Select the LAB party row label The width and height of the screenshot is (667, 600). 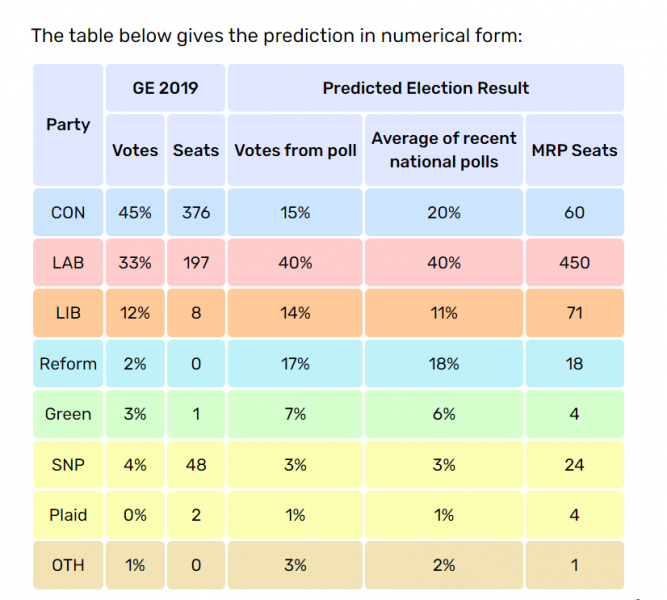[68, 263]
